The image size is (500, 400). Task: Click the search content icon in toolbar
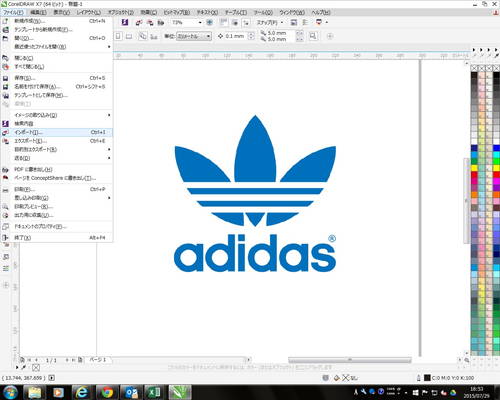coord(125,22)
